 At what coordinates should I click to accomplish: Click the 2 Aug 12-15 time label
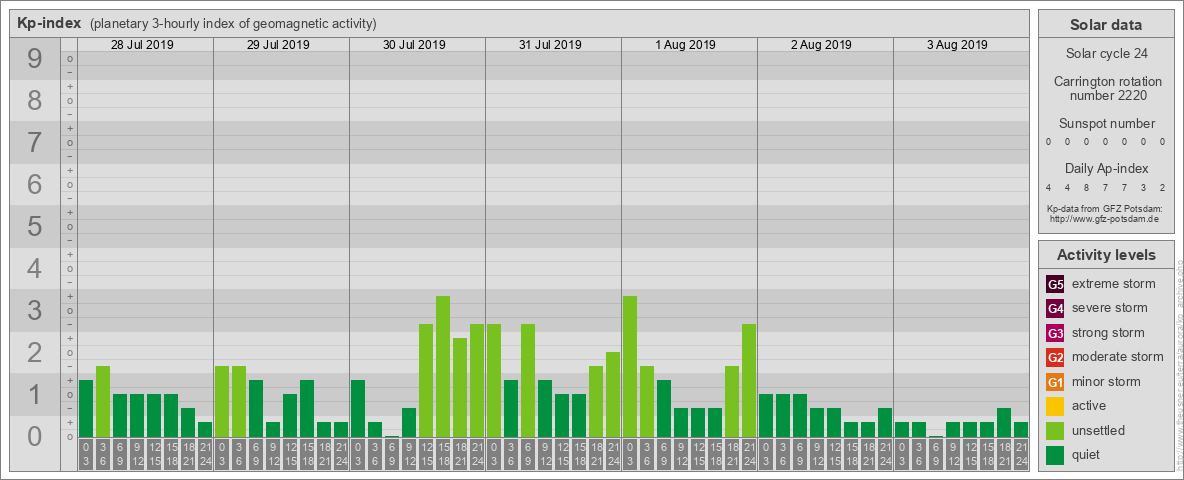tap(834, 455)
